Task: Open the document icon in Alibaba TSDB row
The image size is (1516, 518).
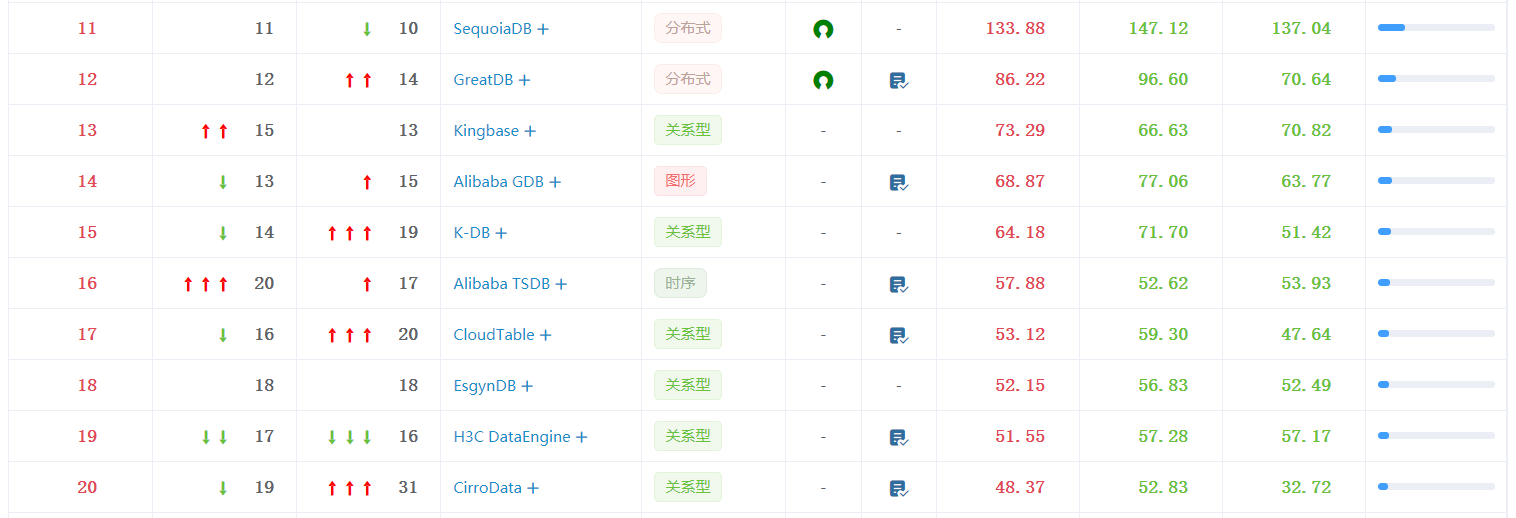Action: 898,284
